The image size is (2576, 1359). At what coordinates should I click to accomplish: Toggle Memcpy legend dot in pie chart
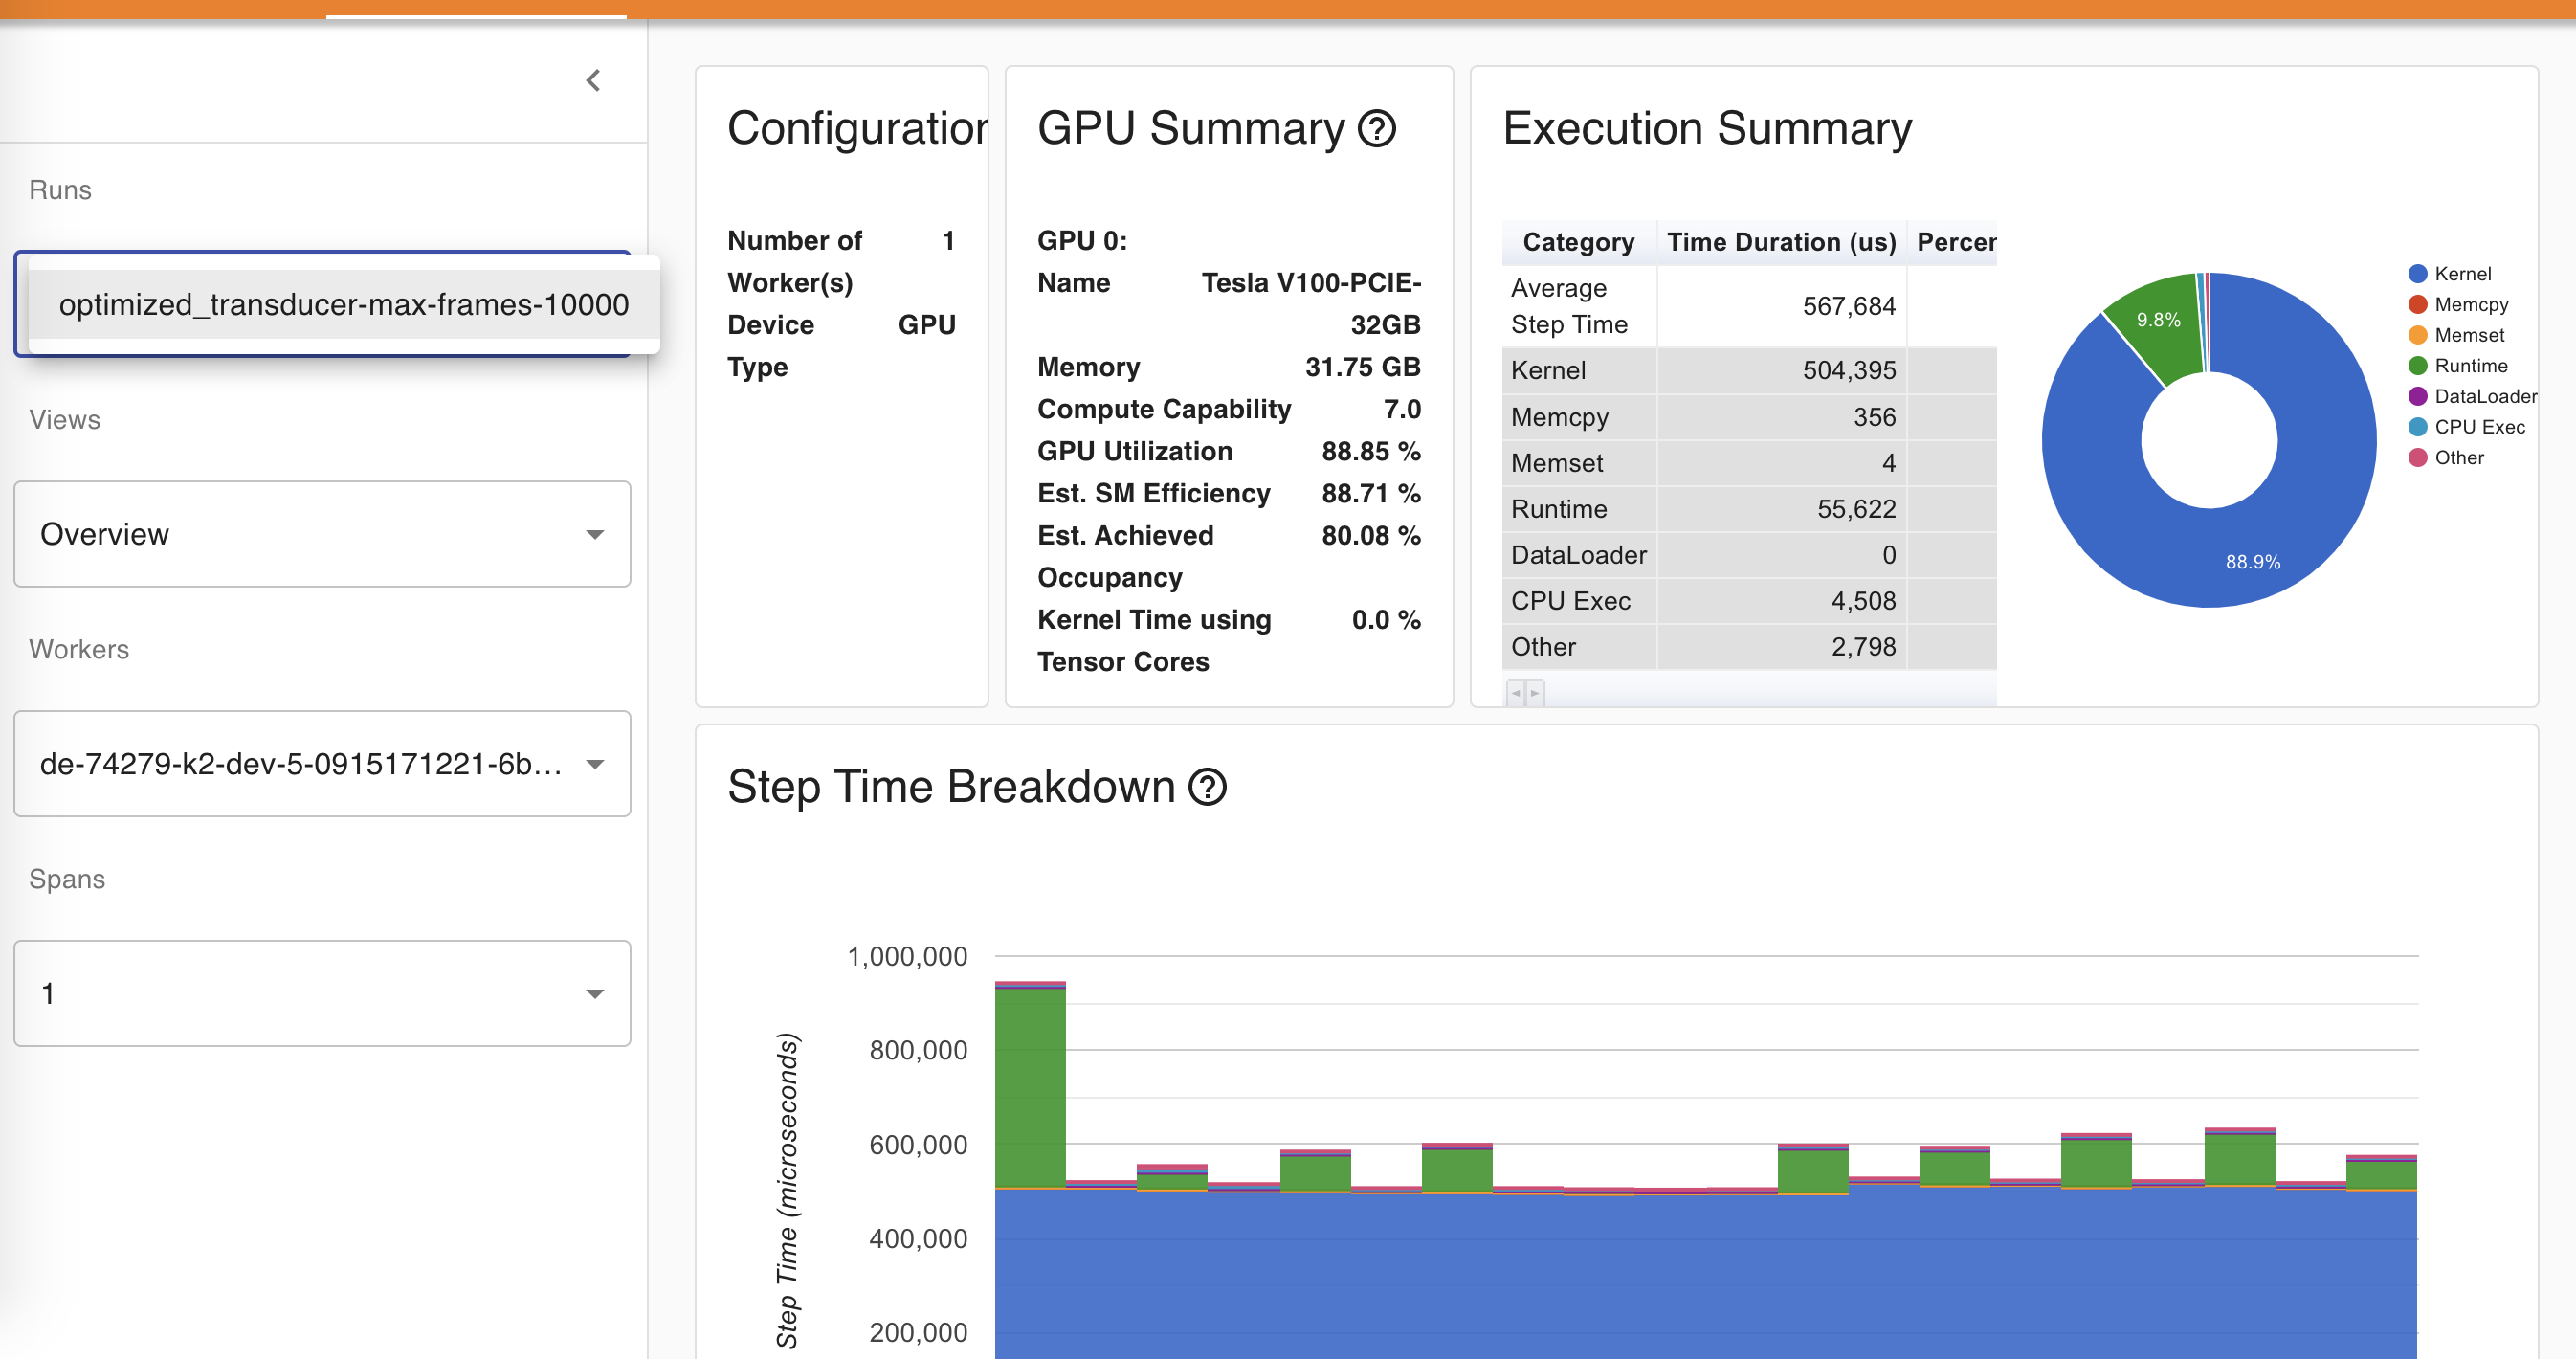point(2418,305)
